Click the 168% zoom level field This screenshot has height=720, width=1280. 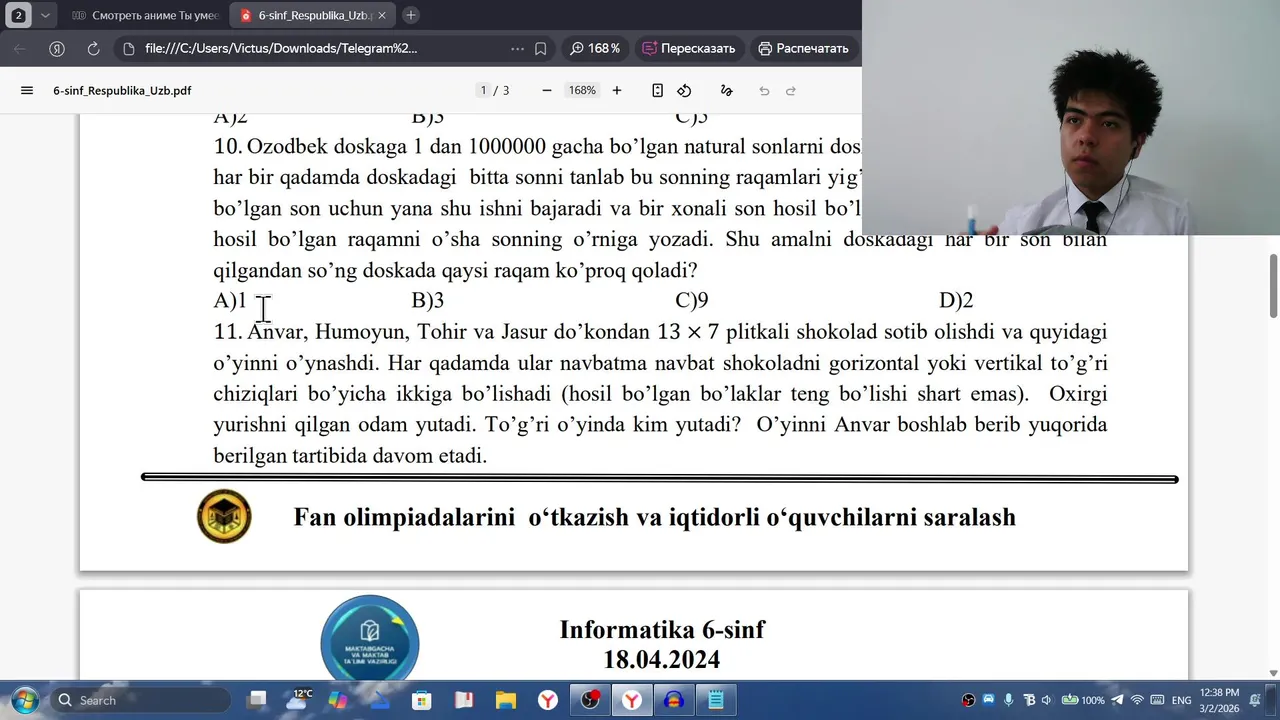[582, 90]
